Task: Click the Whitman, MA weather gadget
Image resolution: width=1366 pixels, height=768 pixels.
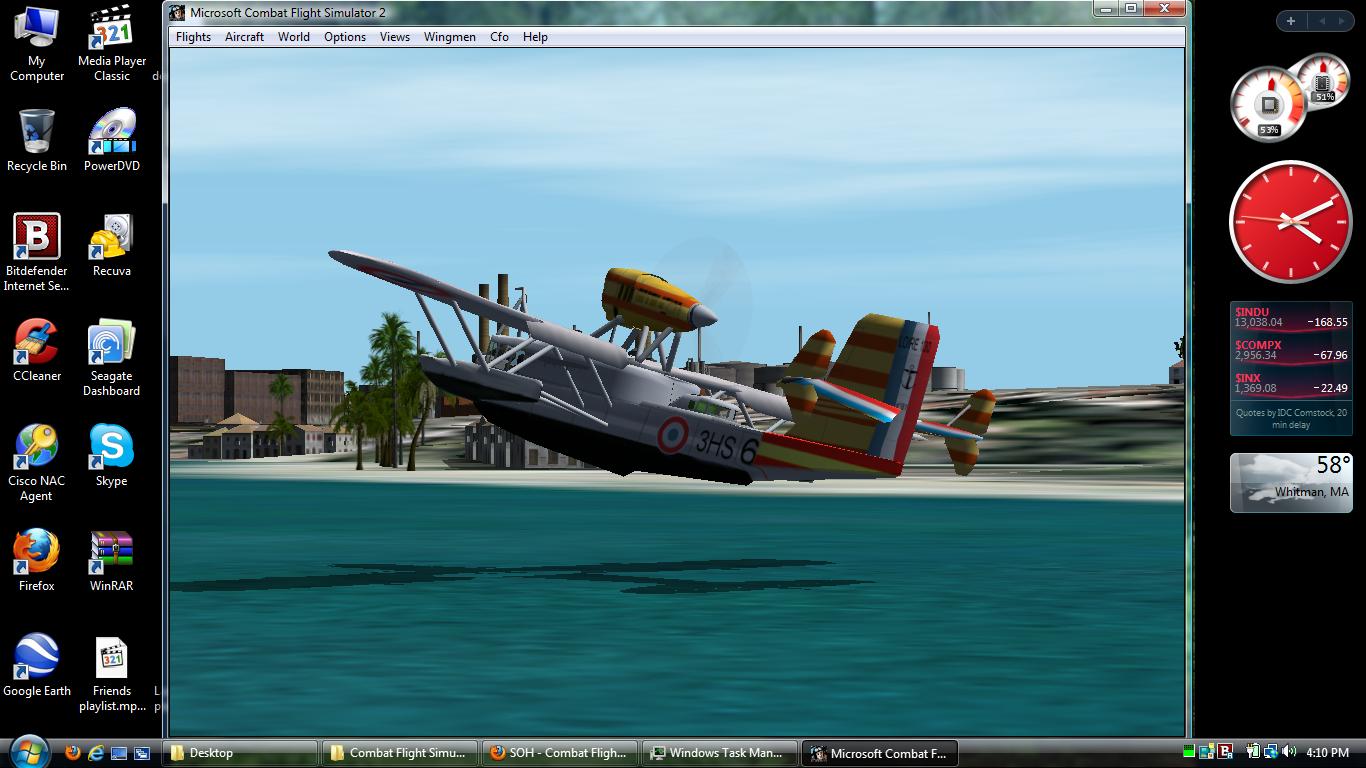Action: click(1290, 482)
